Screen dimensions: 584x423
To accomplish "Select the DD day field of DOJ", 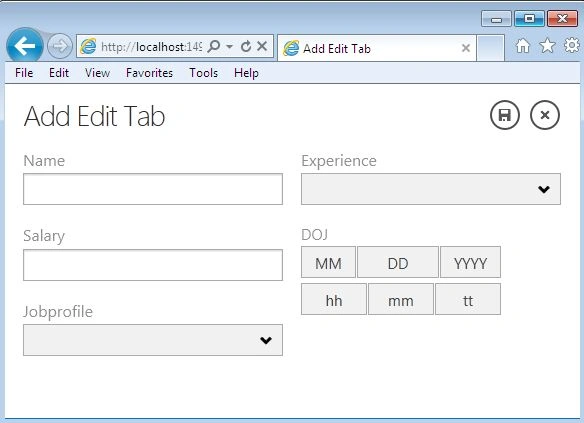I will tap(398, 262).
